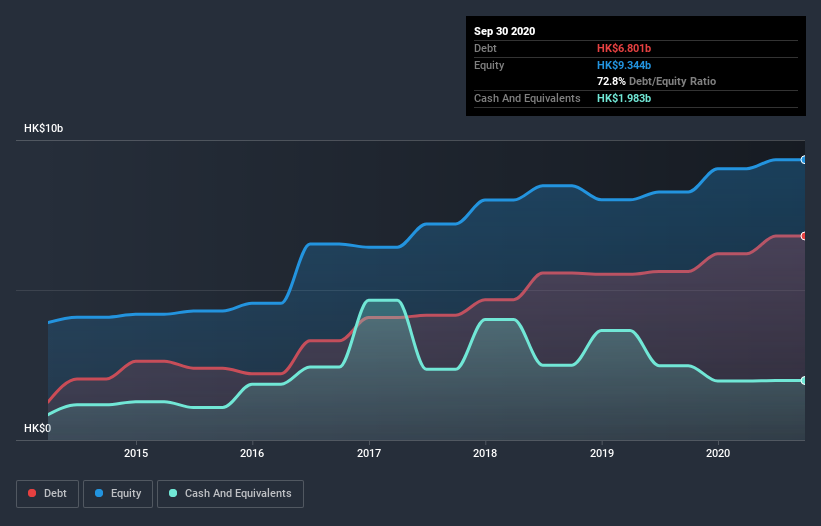Click the 2016 x-axis label

252,453
